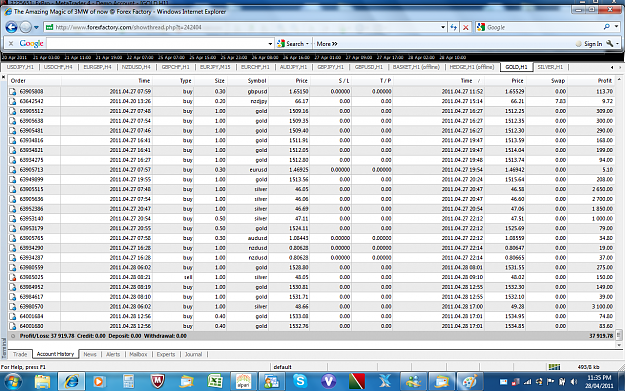
Task: Click the default profile in status bar
Action: pyautogui.click(x=283, y=367)
